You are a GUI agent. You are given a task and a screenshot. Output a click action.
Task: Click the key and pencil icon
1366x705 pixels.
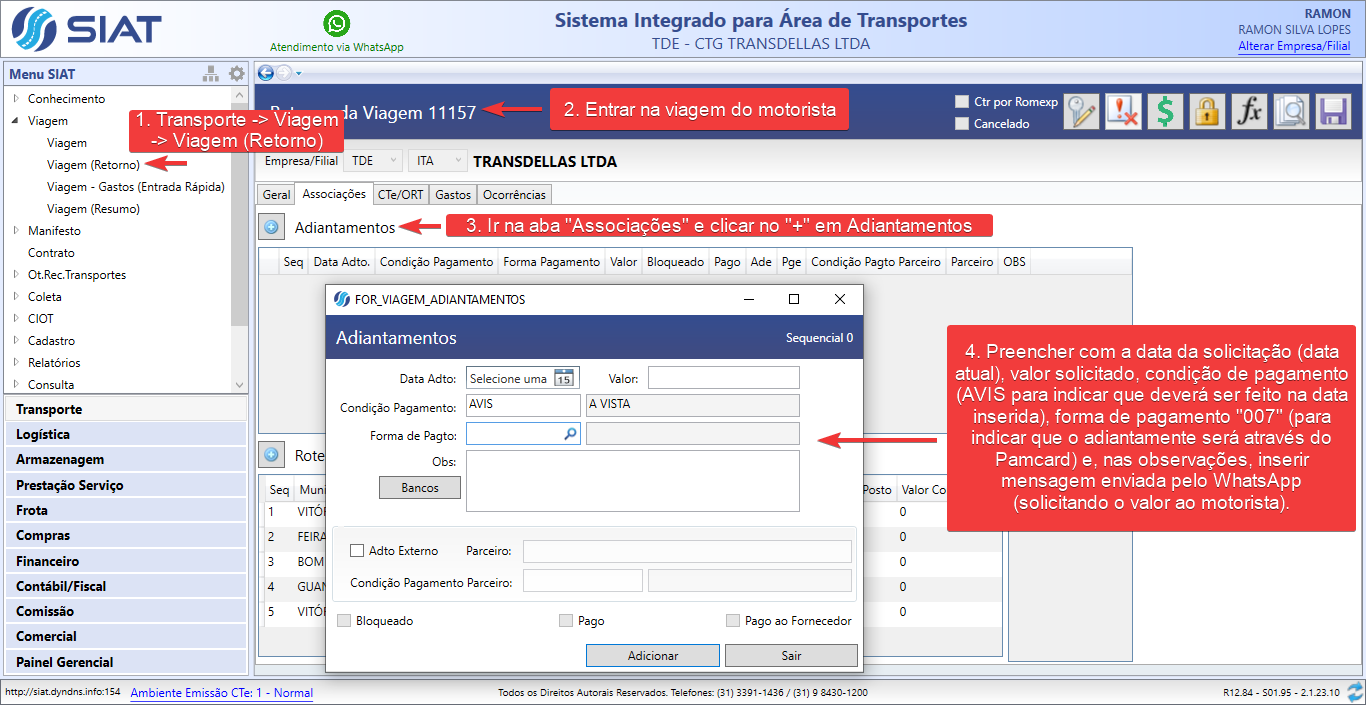pos(1081,111)
